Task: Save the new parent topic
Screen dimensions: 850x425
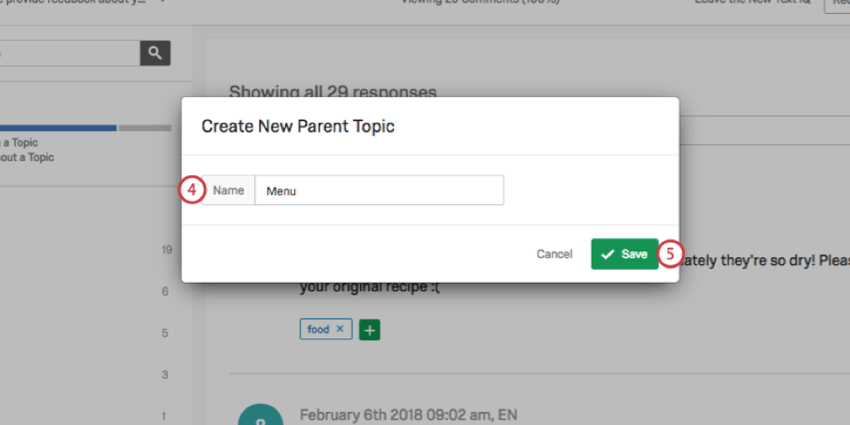Action: tap(624, 254)
